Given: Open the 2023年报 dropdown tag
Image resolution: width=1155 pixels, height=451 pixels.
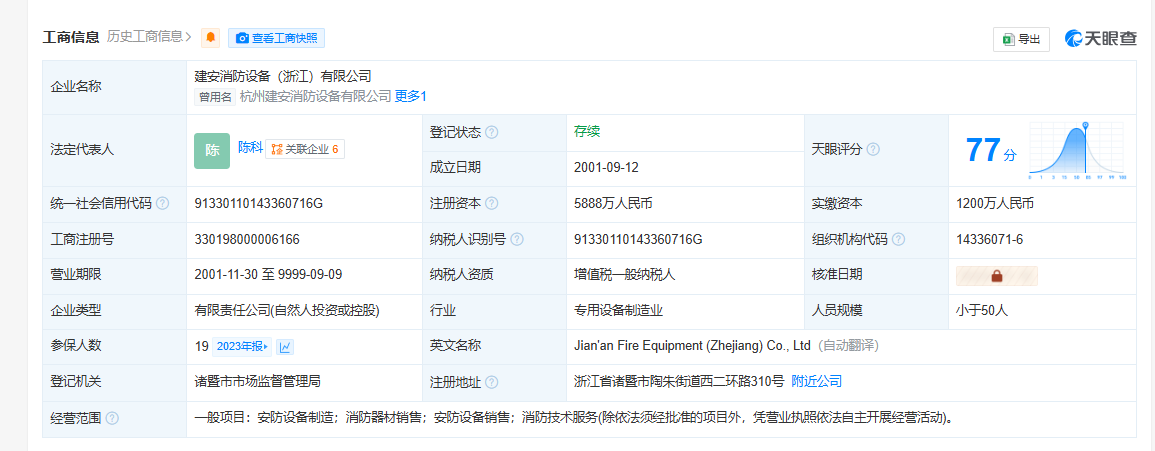Looking at the screenshot, I should [x=242, y=346].
